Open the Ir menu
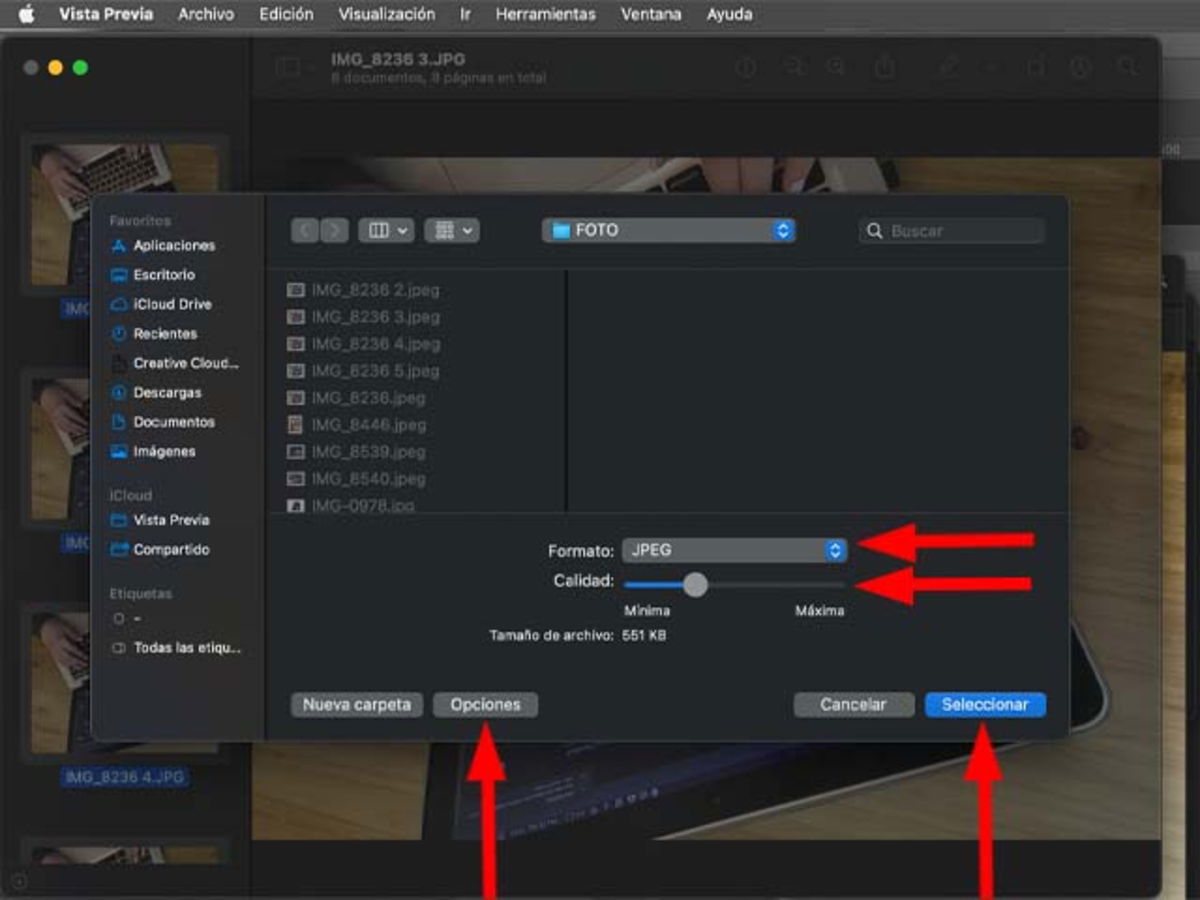Image resolution: width=1200 pixels, height=900 pixels. tap(466, 14)
